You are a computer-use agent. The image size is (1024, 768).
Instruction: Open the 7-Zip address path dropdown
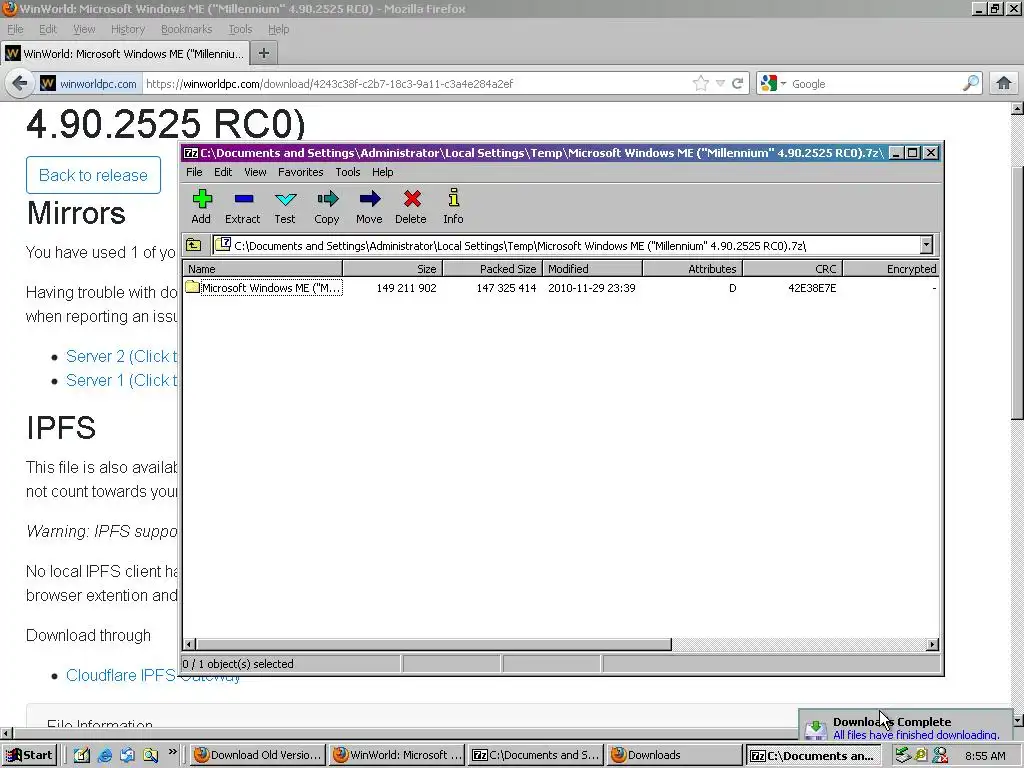click(927, 246)
